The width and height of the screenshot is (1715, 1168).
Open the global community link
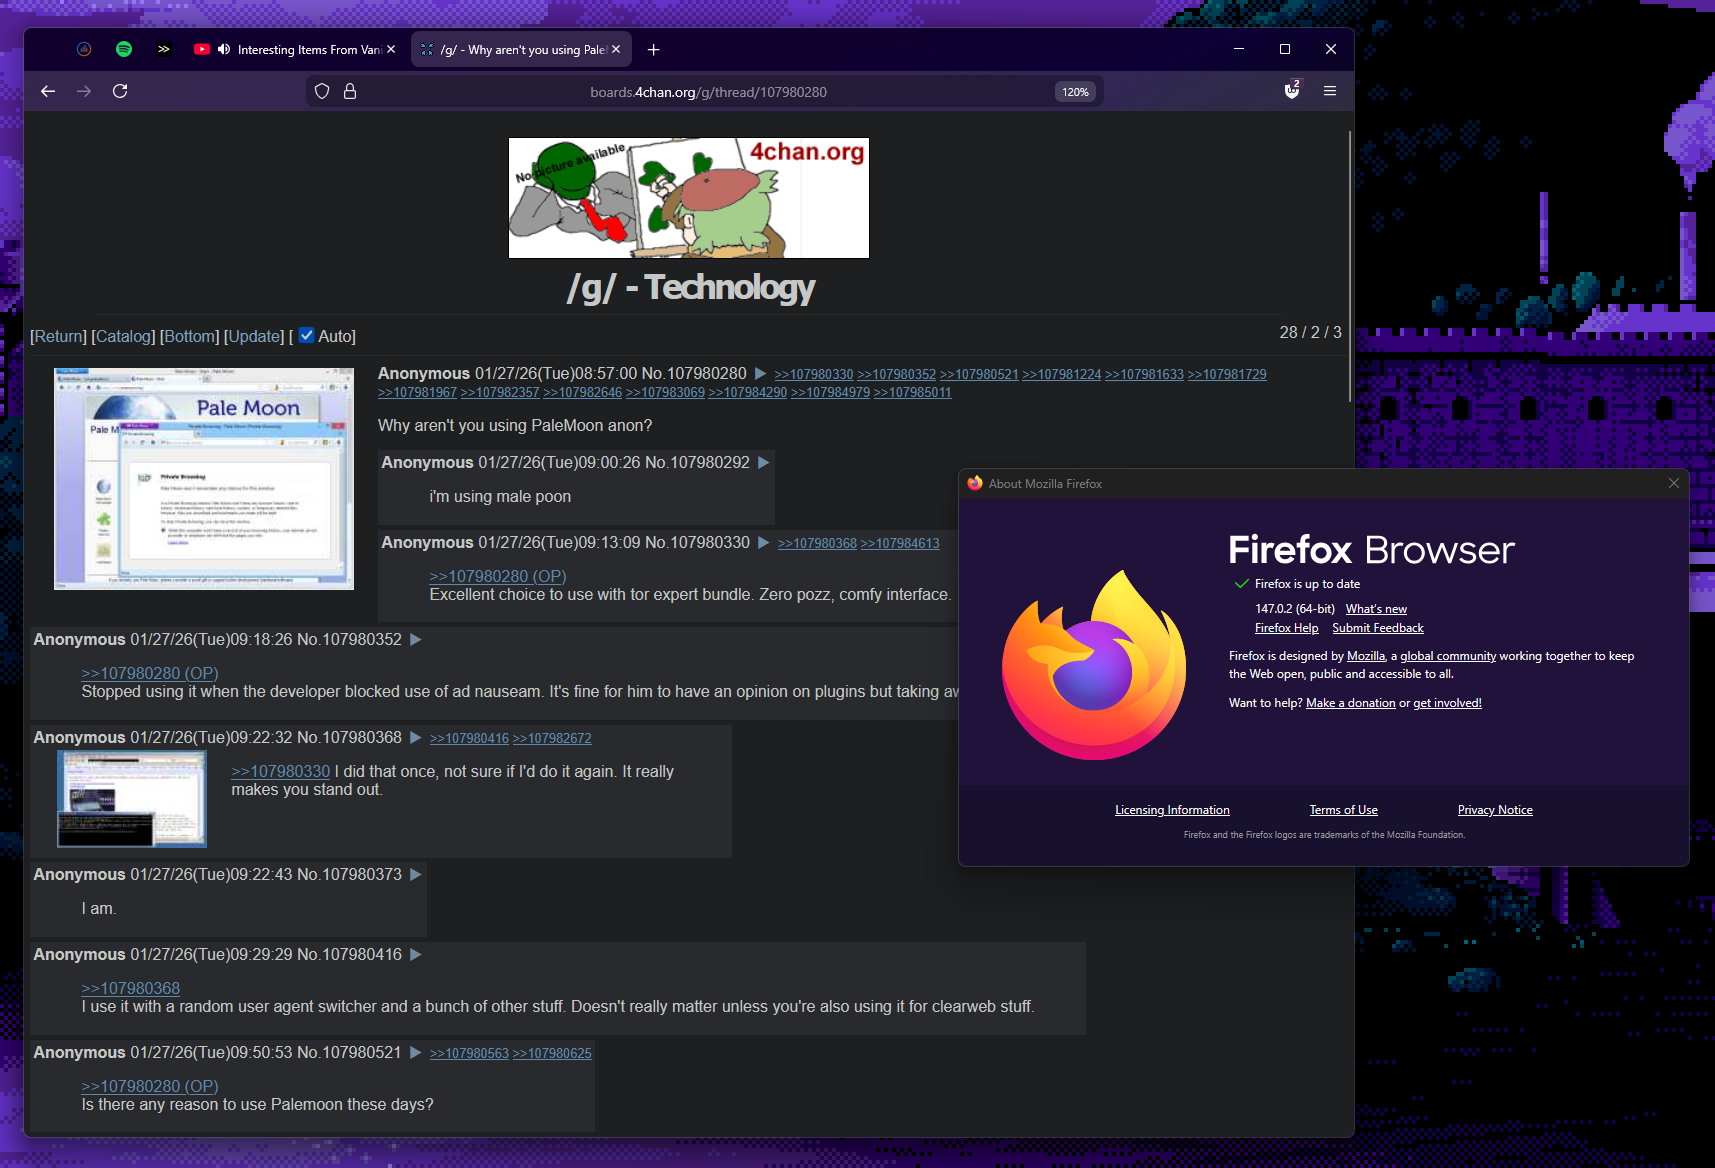pos(1448,656)
